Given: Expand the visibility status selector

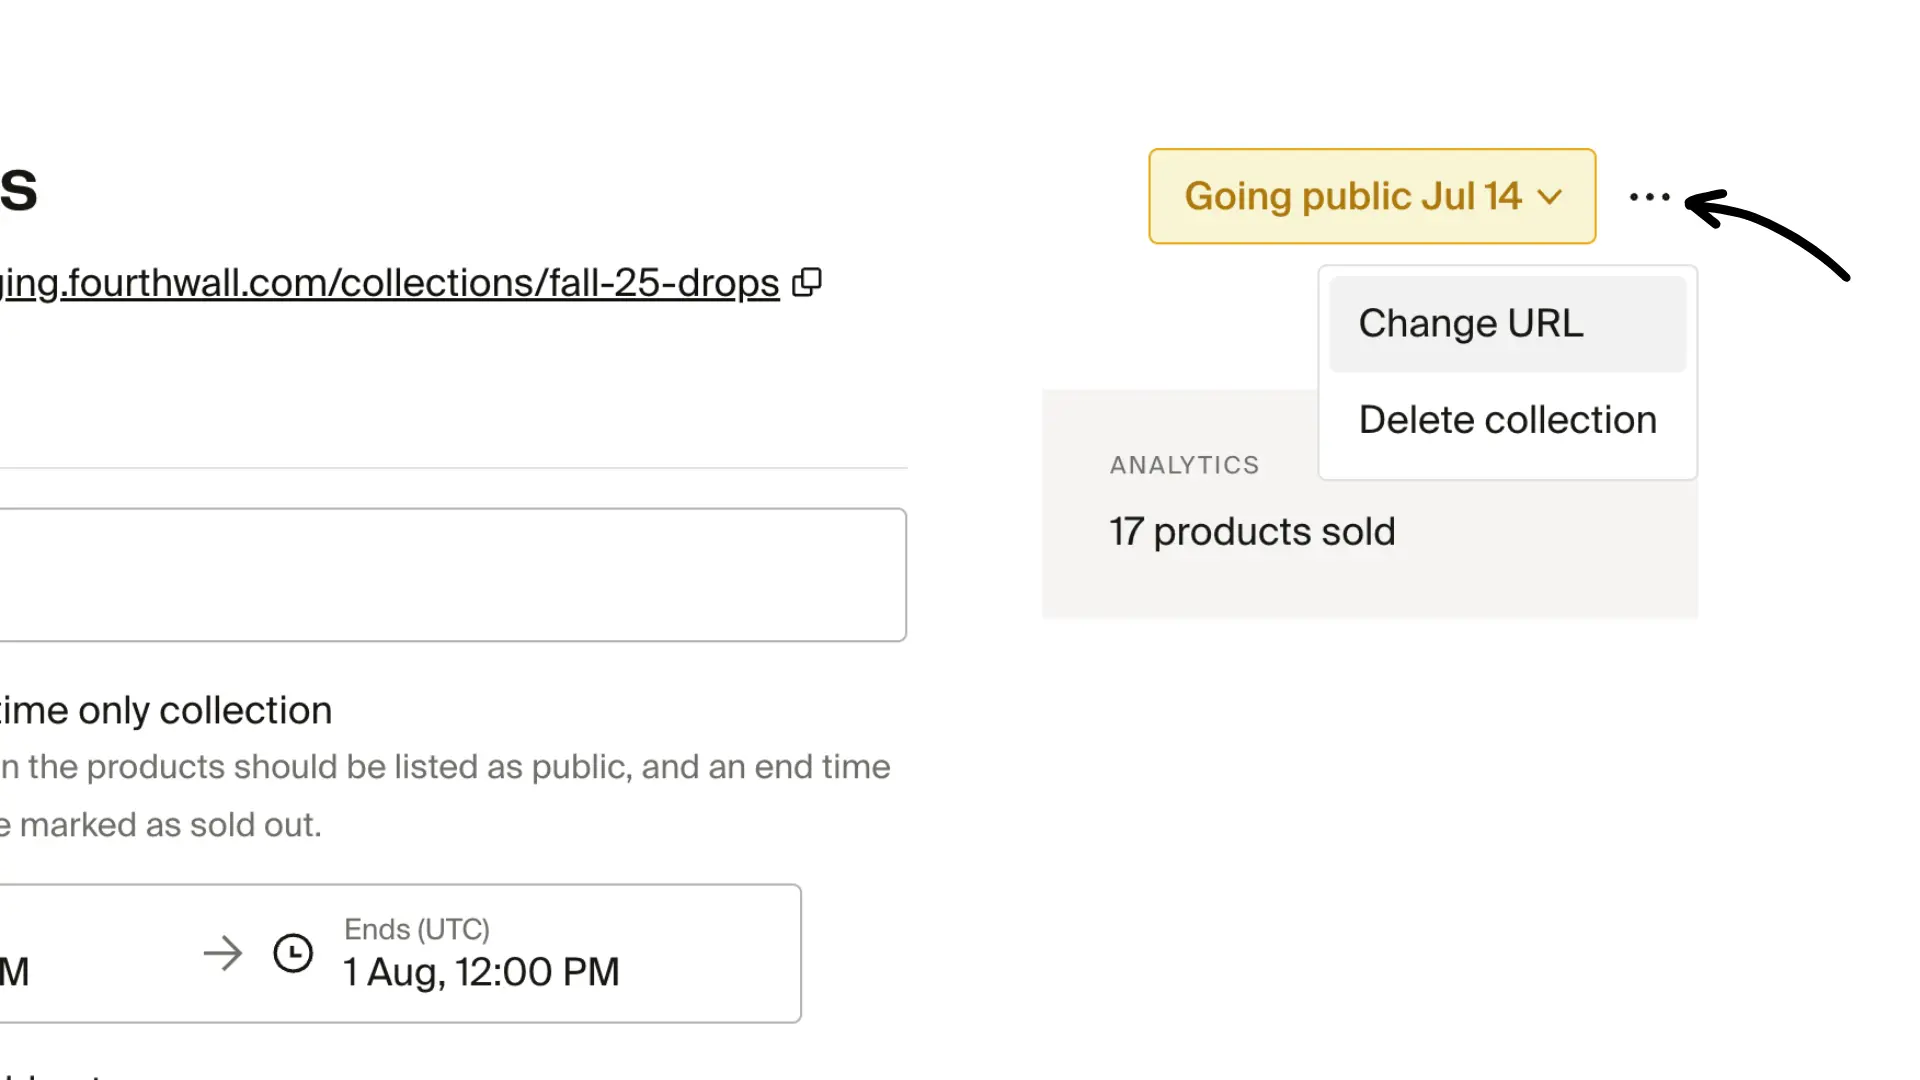Looking at the screenshot, I should pos(1371,196).
